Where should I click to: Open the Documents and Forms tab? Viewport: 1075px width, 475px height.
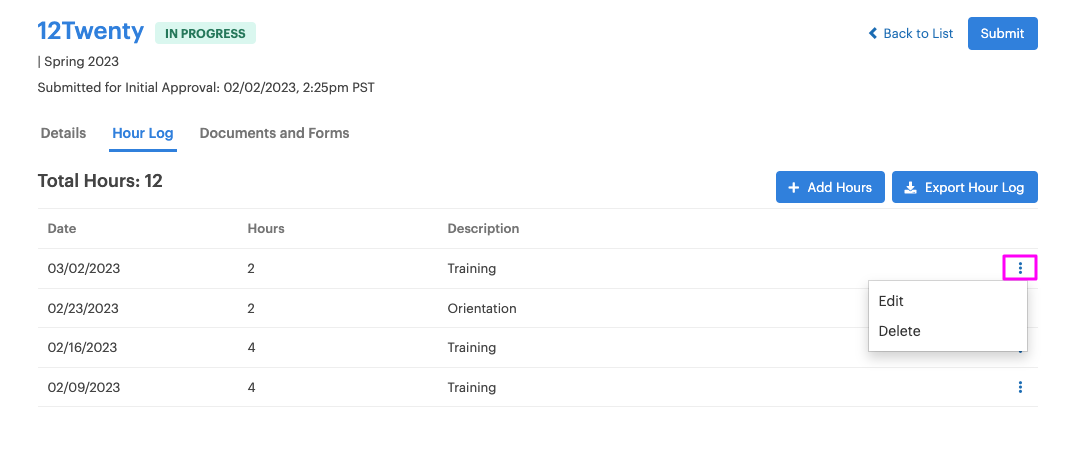(274, 133)
